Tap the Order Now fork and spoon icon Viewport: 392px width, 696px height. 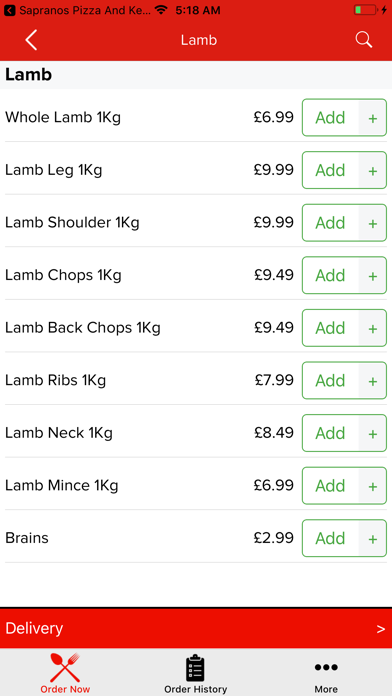(x=65, y=668)
